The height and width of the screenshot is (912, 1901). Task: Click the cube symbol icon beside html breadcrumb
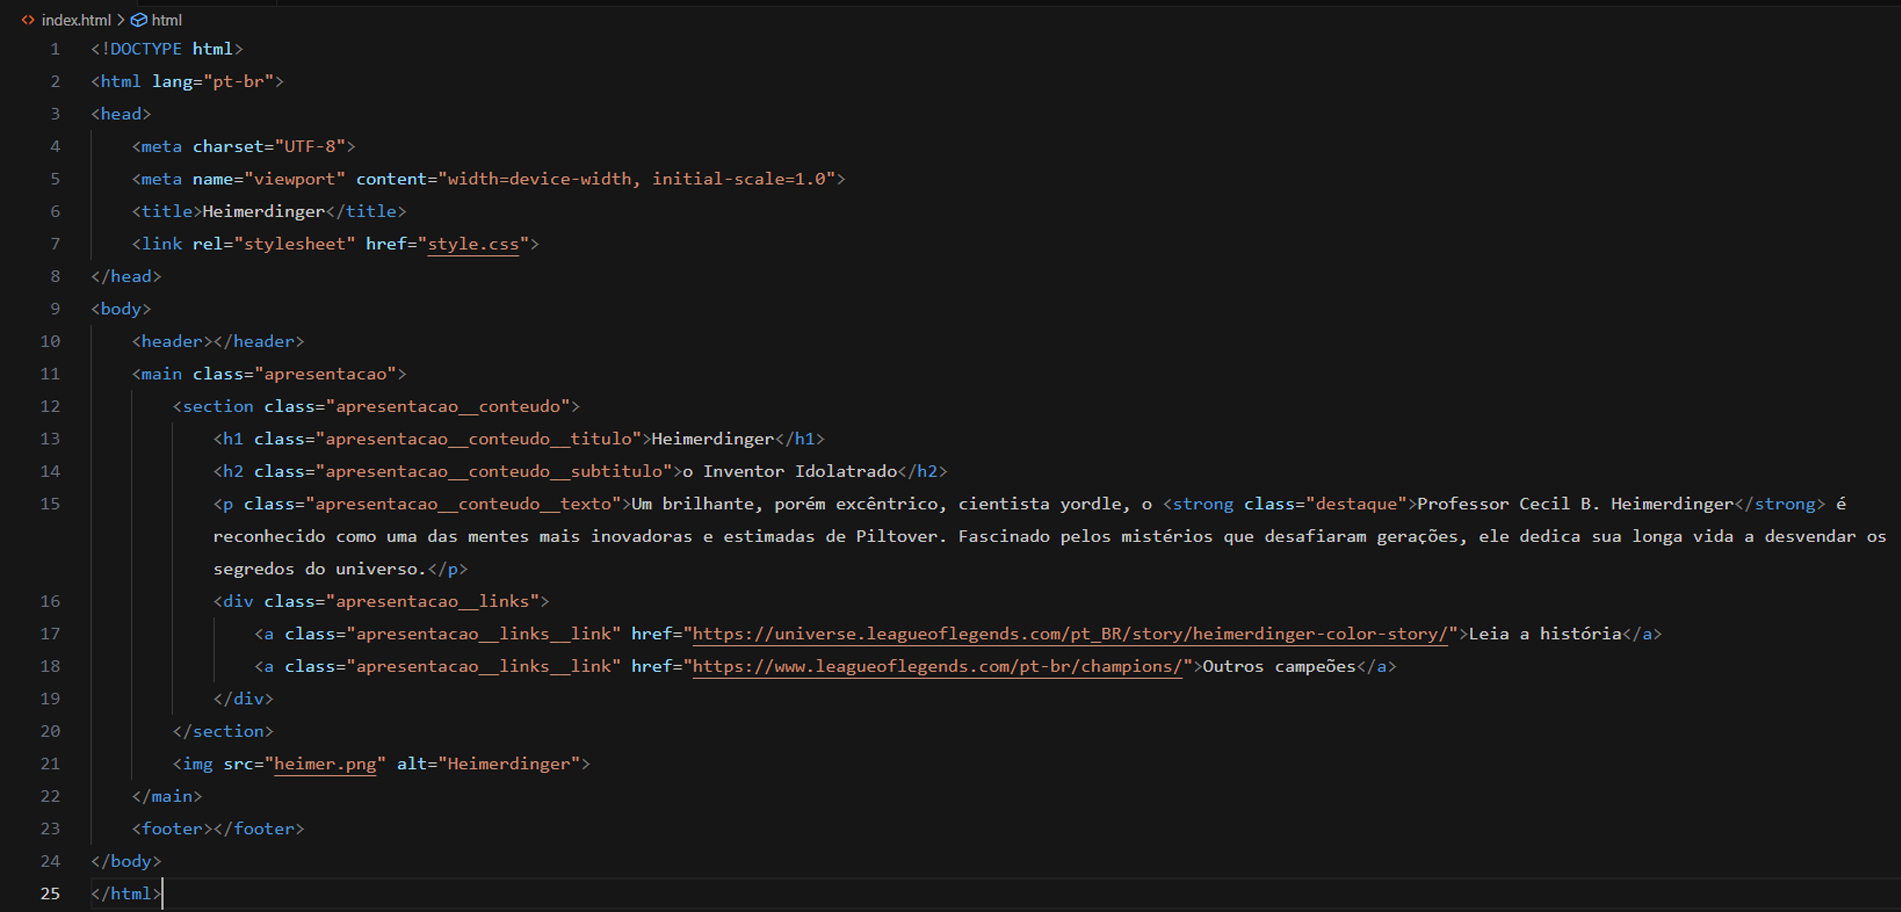pyautogui.click(x=139, y=20)
